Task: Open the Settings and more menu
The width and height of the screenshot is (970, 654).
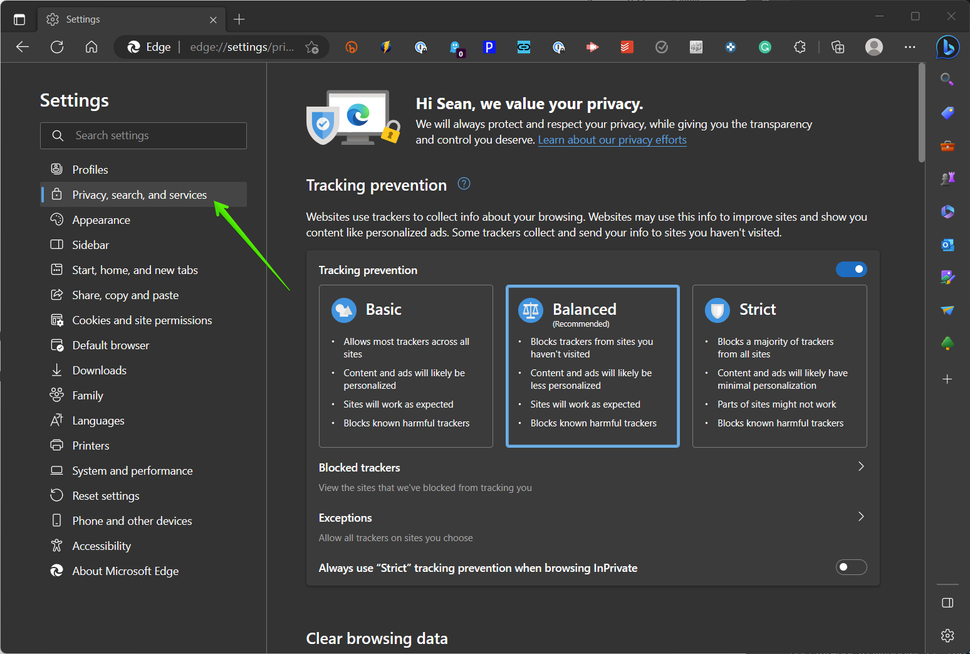Action: tap(909, 47)
